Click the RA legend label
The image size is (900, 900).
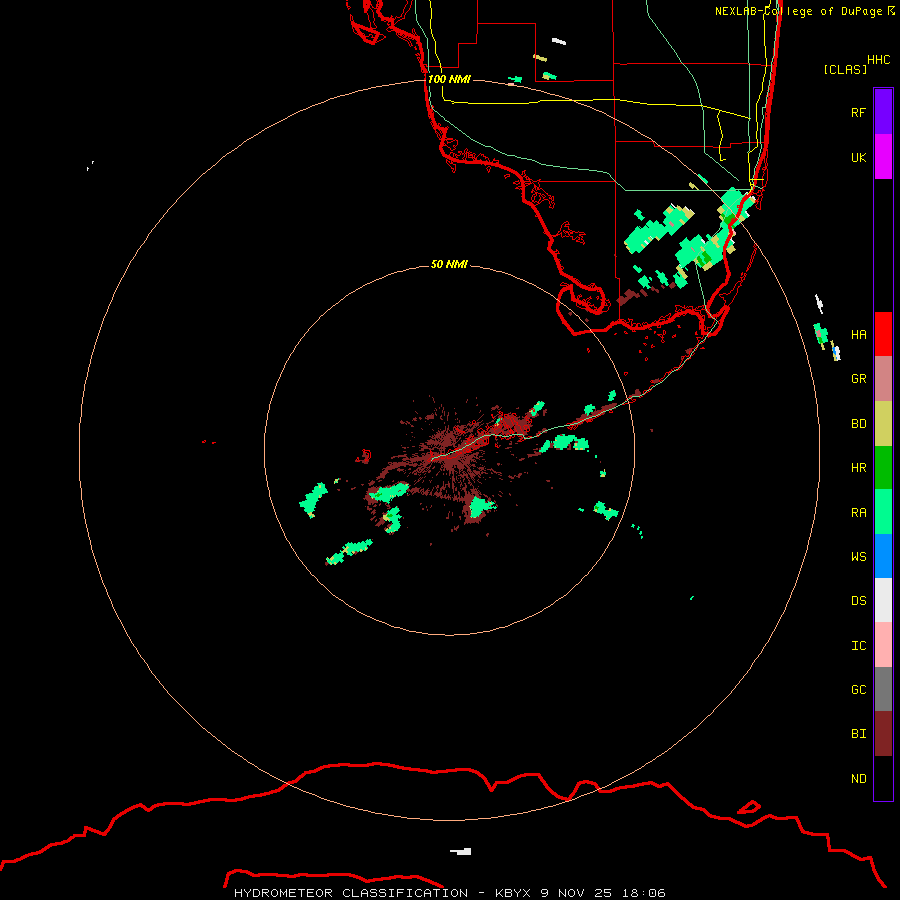click(x=858, y=513)
